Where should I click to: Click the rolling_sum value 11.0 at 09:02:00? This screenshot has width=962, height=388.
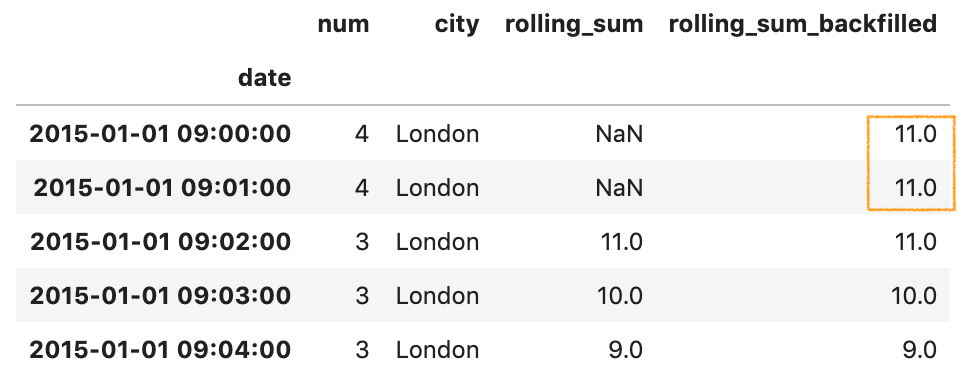click(x=621, y=242)
